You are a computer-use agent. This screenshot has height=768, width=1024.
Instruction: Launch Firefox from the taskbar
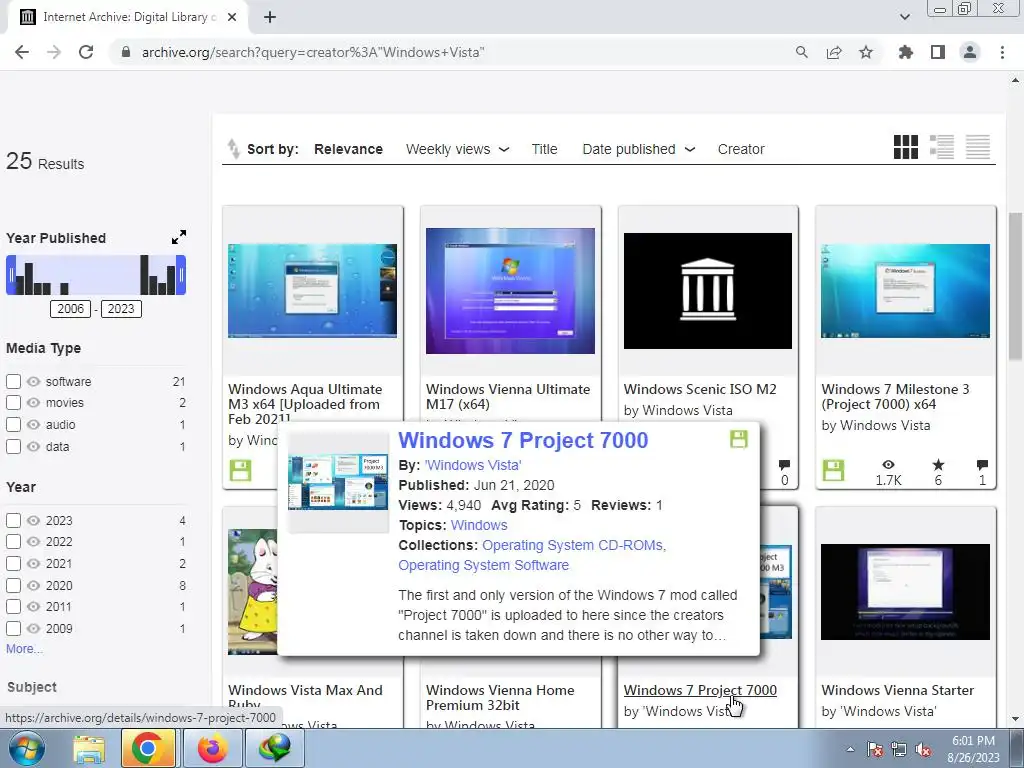click(212, 748)
